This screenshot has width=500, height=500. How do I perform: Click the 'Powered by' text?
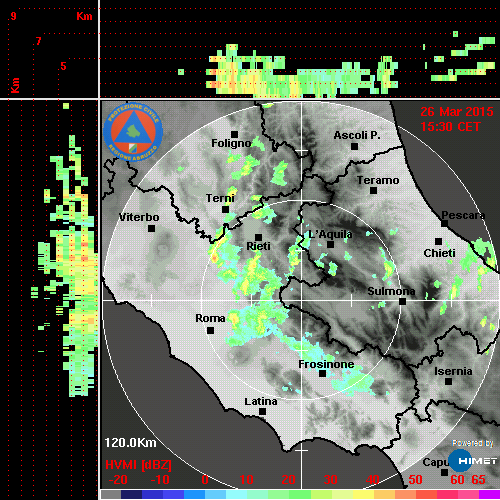pos(473,443)
